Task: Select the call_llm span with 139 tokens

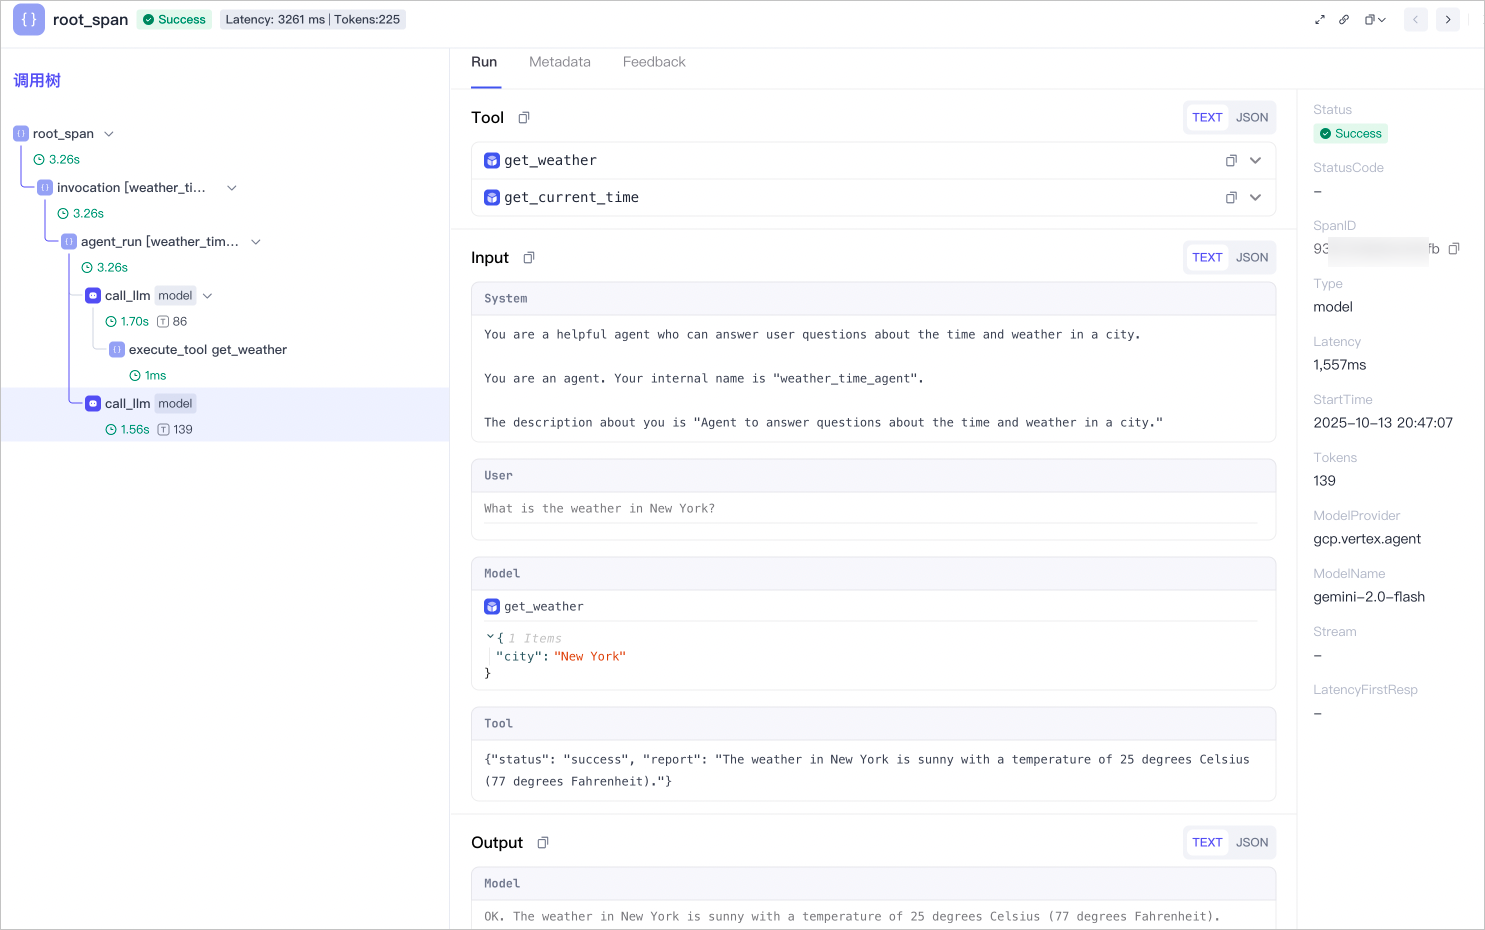Action: (127, 404)
